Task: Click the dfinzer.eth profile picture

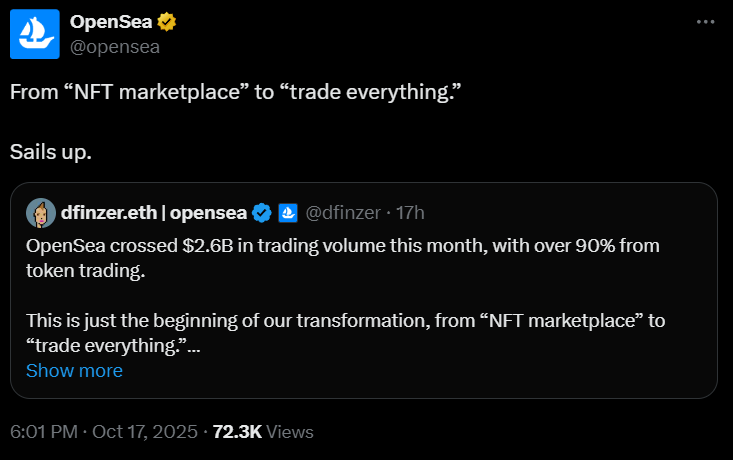Action: point(40,212)
